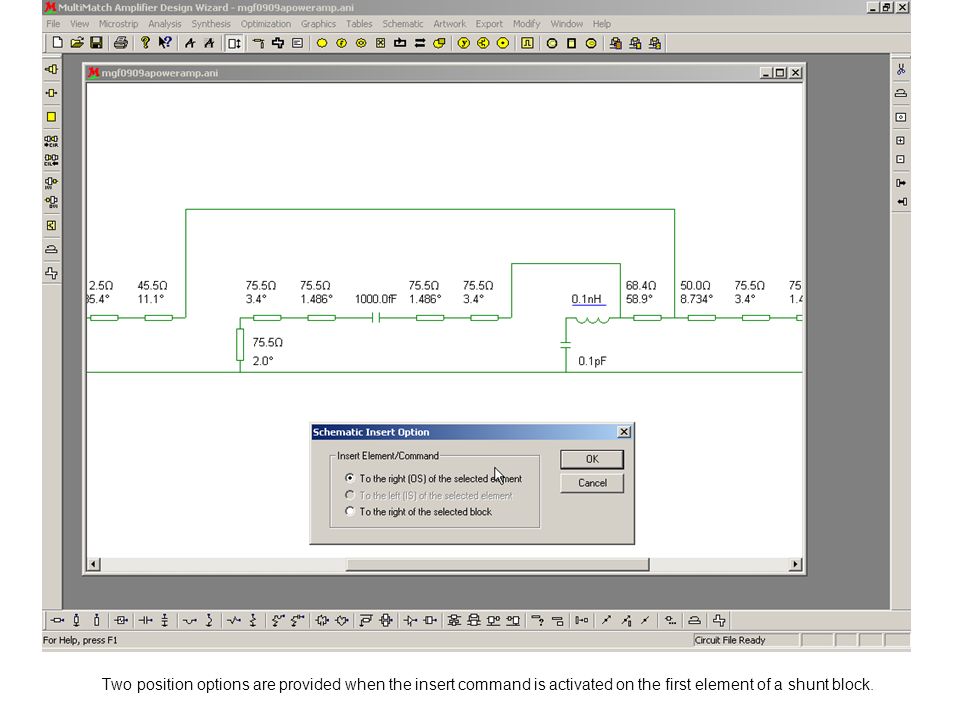
Task: Select 'To the right (OS) of the selected element'
Action: coord(434,478)
